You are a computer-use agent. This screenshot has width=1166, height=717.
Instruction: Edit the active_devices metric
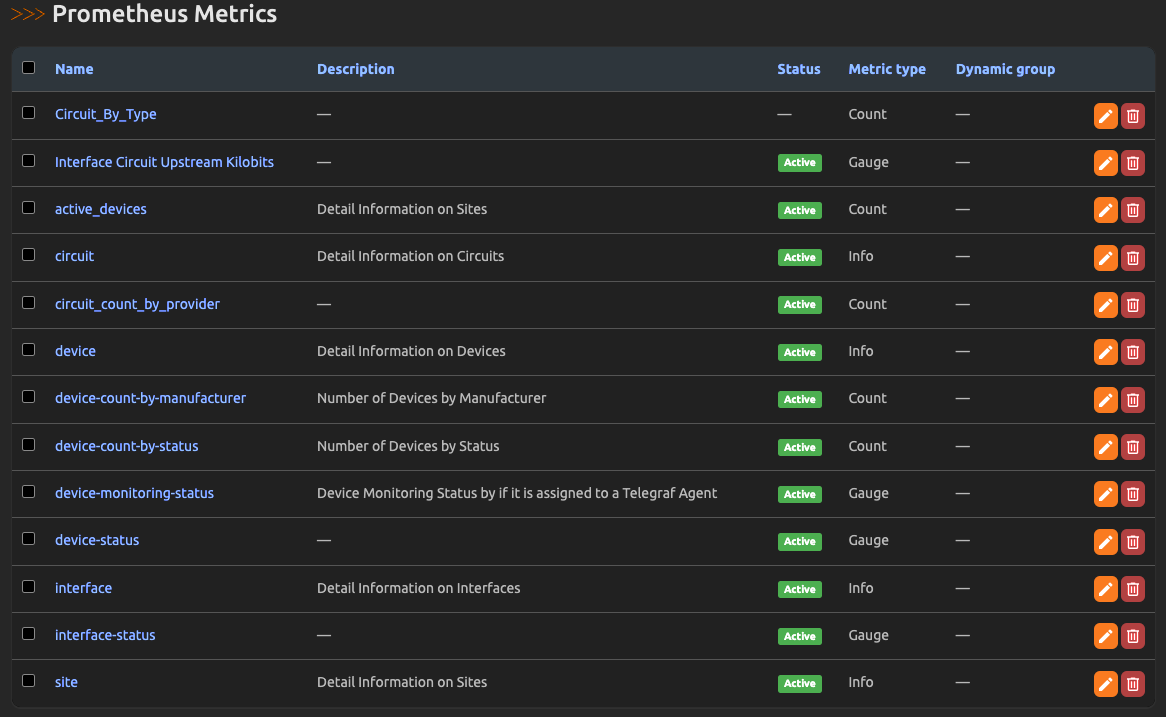coord(1105,210)
